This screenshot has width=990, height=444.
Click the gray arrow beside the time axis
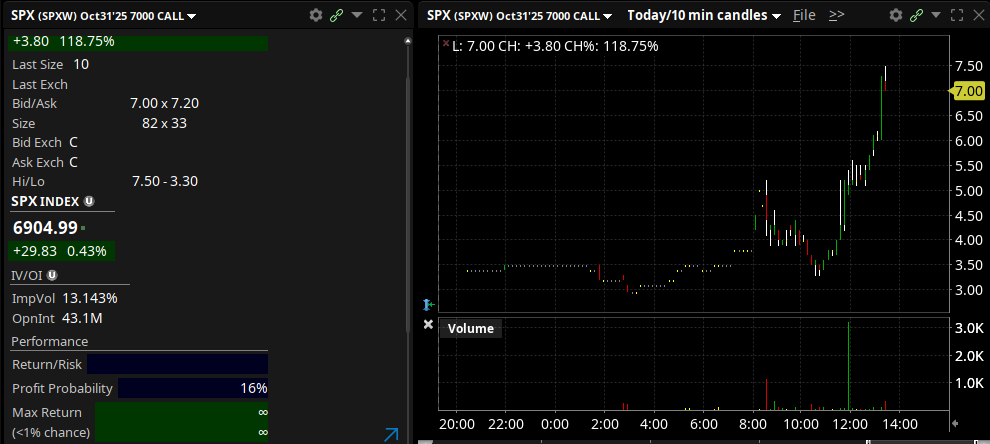tap(955, 423)
